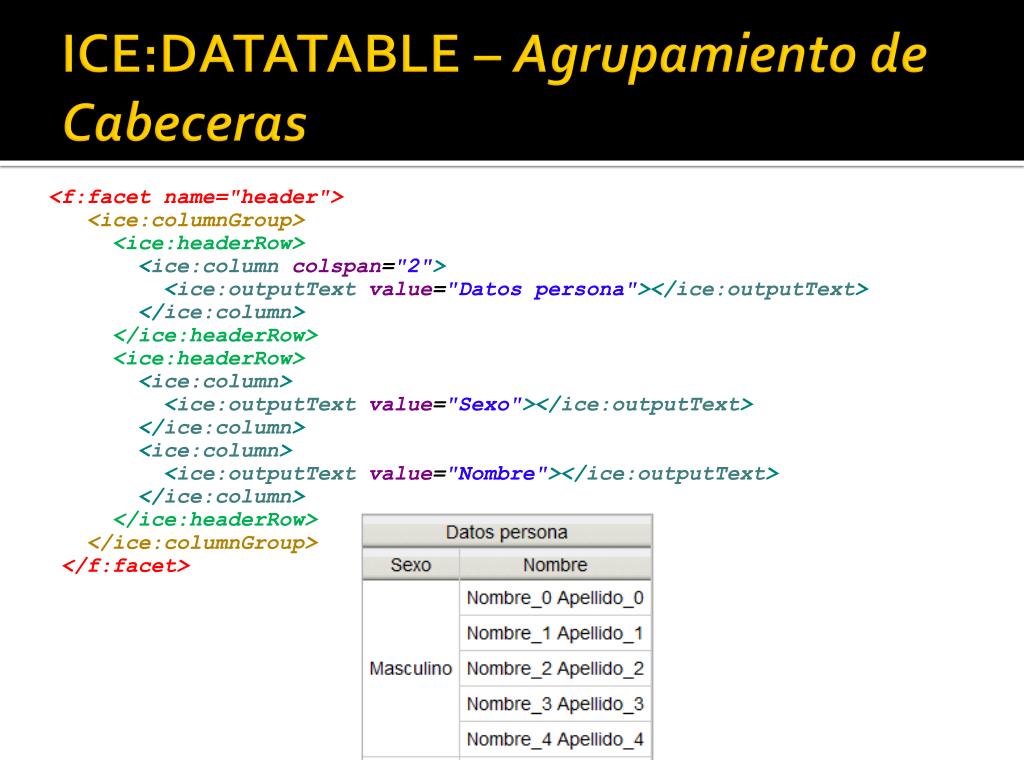
Task: Select the "Nombre_2 Apellido_2" row
Action: click(555, 668)
